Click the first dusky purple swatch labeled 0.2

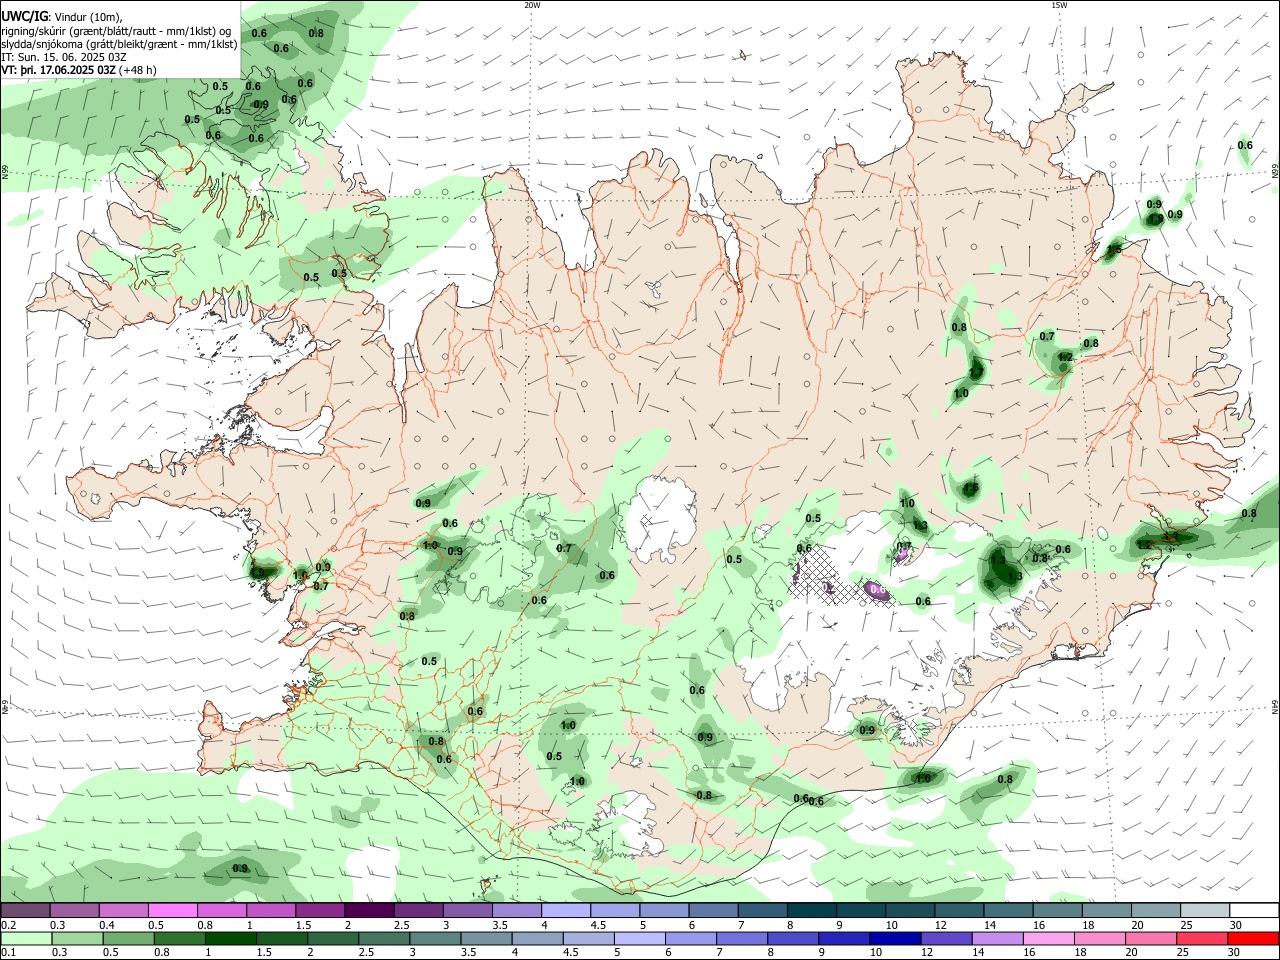pos(26,911)
